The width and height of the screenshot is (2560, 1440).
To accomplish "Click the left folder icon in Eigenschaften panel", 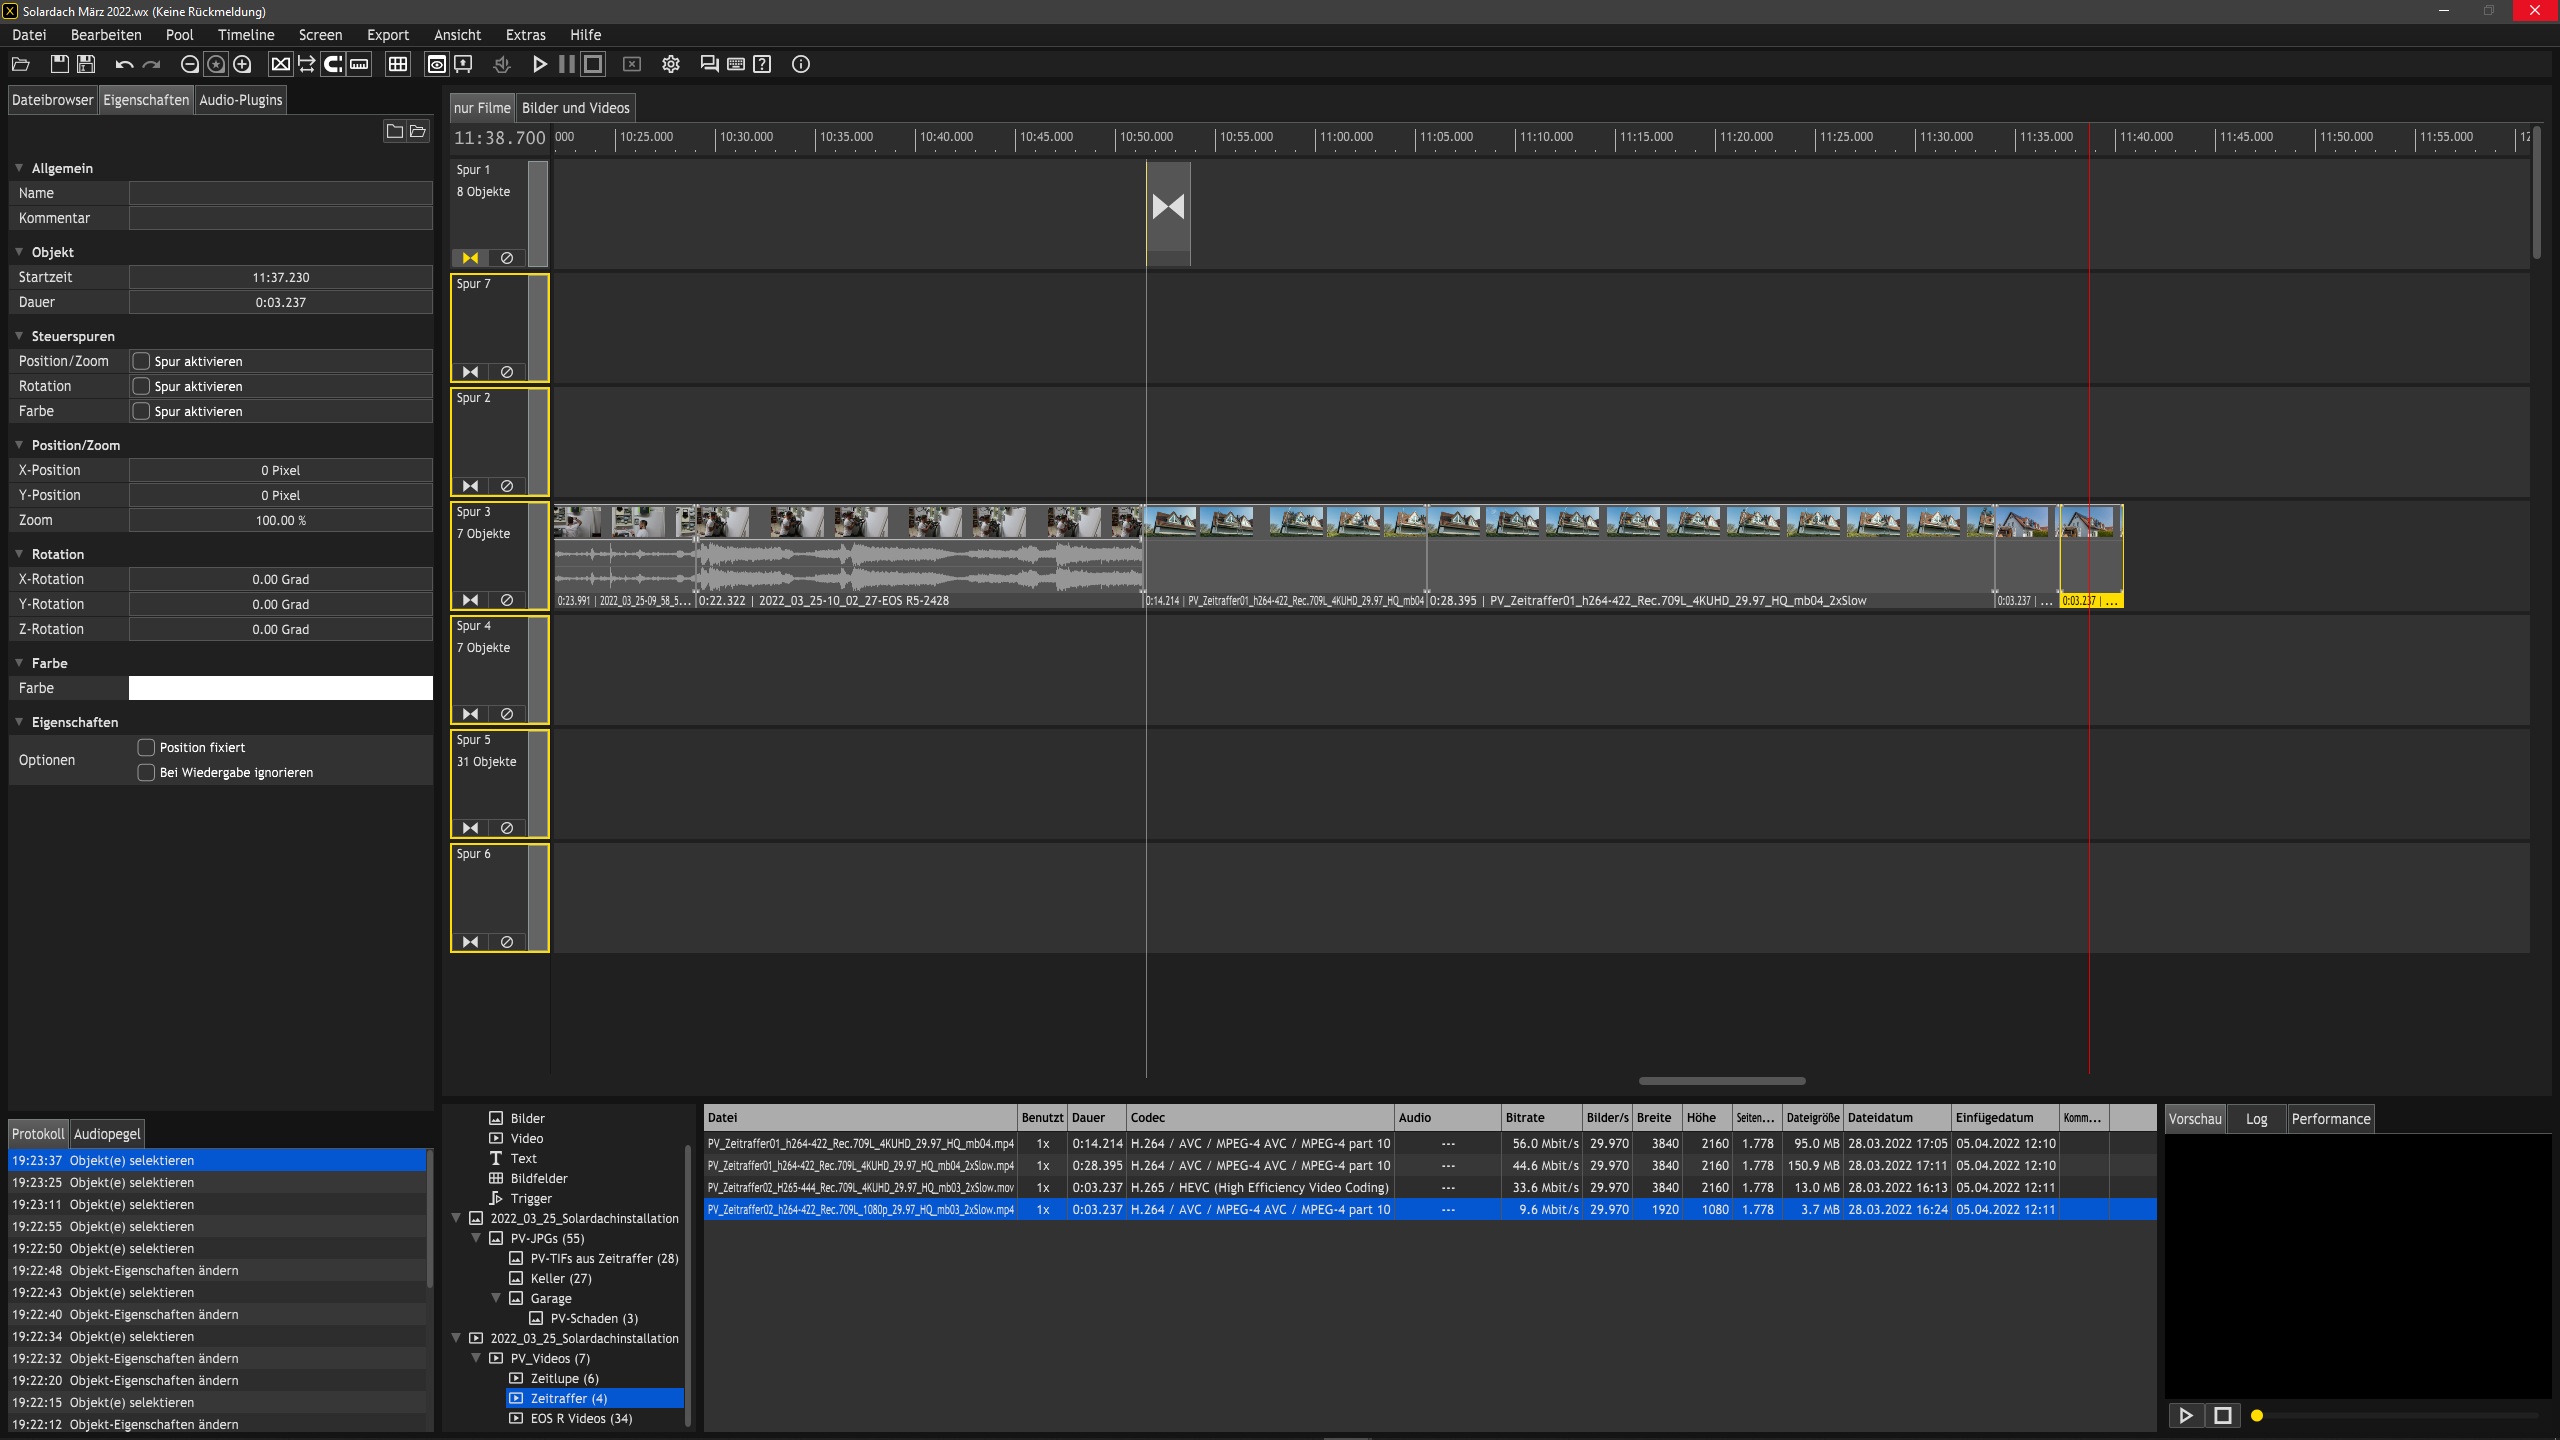I will point(395,131).
